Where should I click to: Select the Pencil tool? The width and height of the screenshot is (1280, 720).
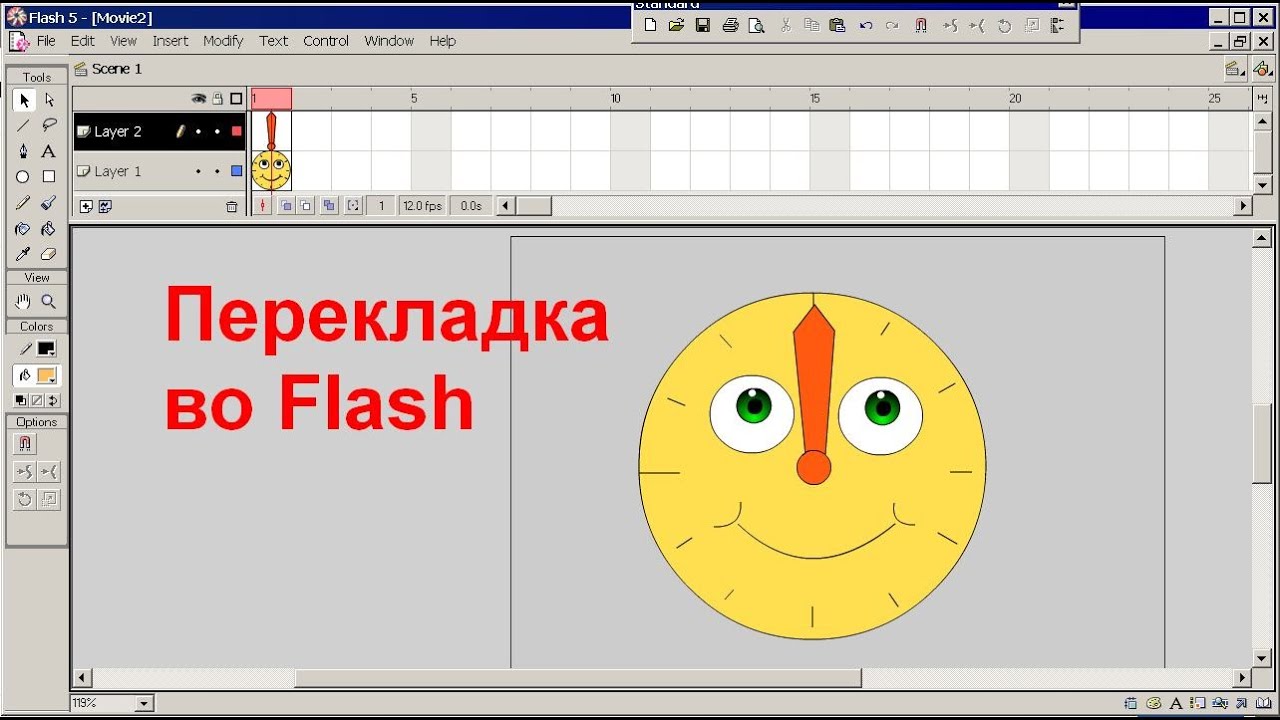[24, 203]
